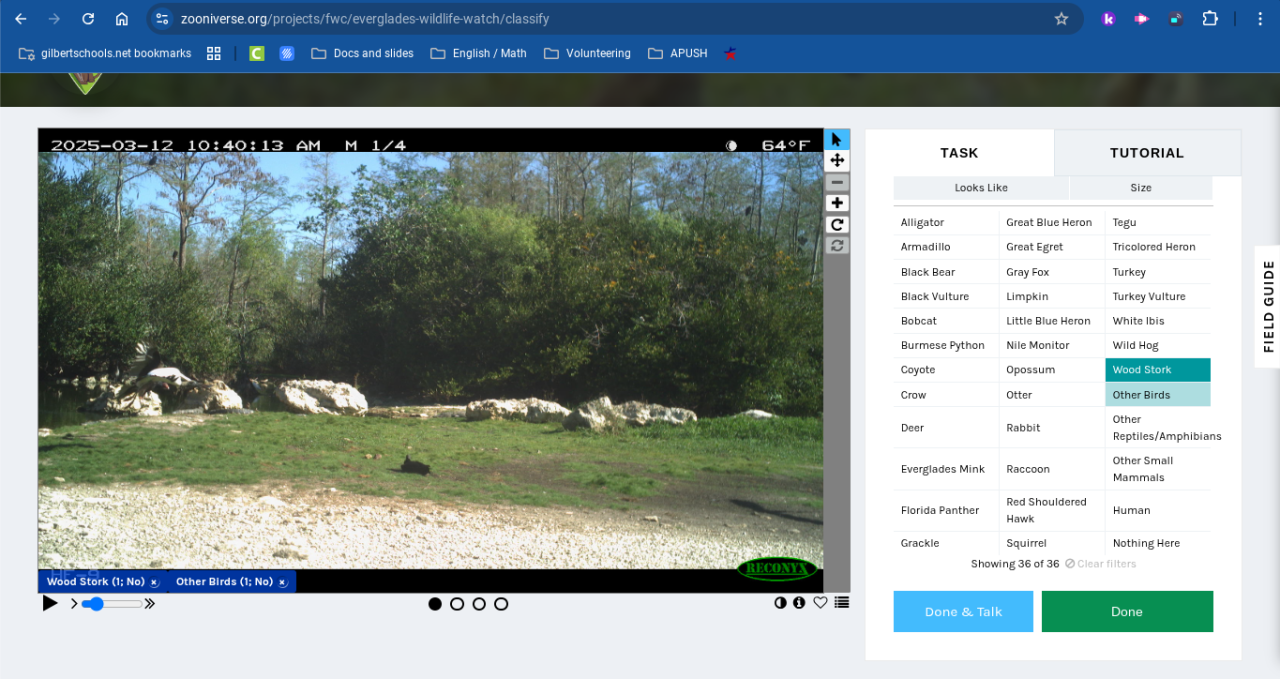The height and width of the screenshot is (679, 1280).
Task: Select White Ibis option
Action: coord(1158,321)
